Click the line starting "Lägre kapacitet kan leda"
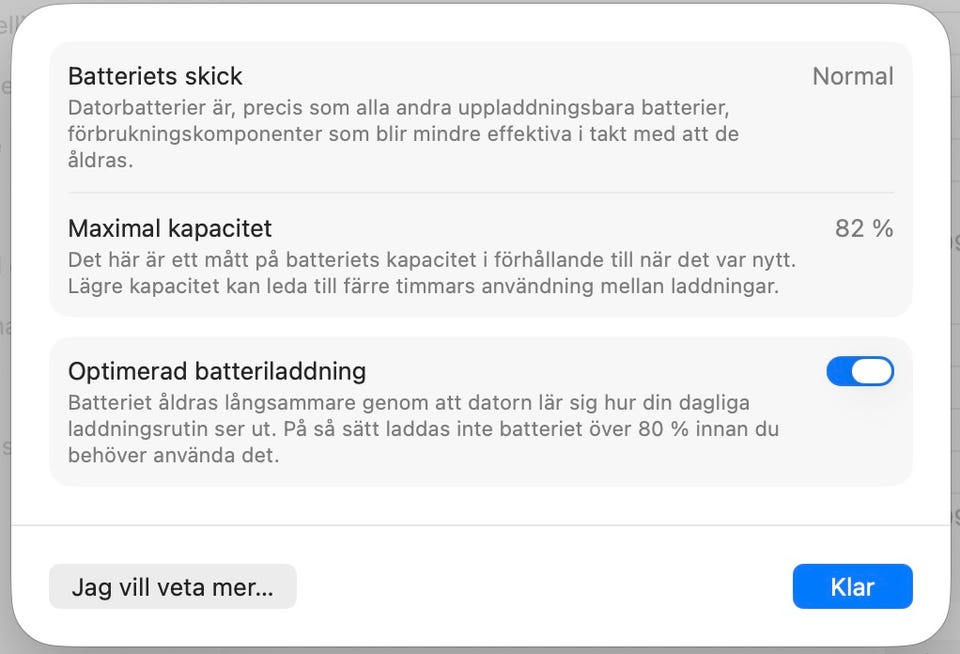Viewport: 960px width, 654px height. pyautogui.click(x=423, y=286)
